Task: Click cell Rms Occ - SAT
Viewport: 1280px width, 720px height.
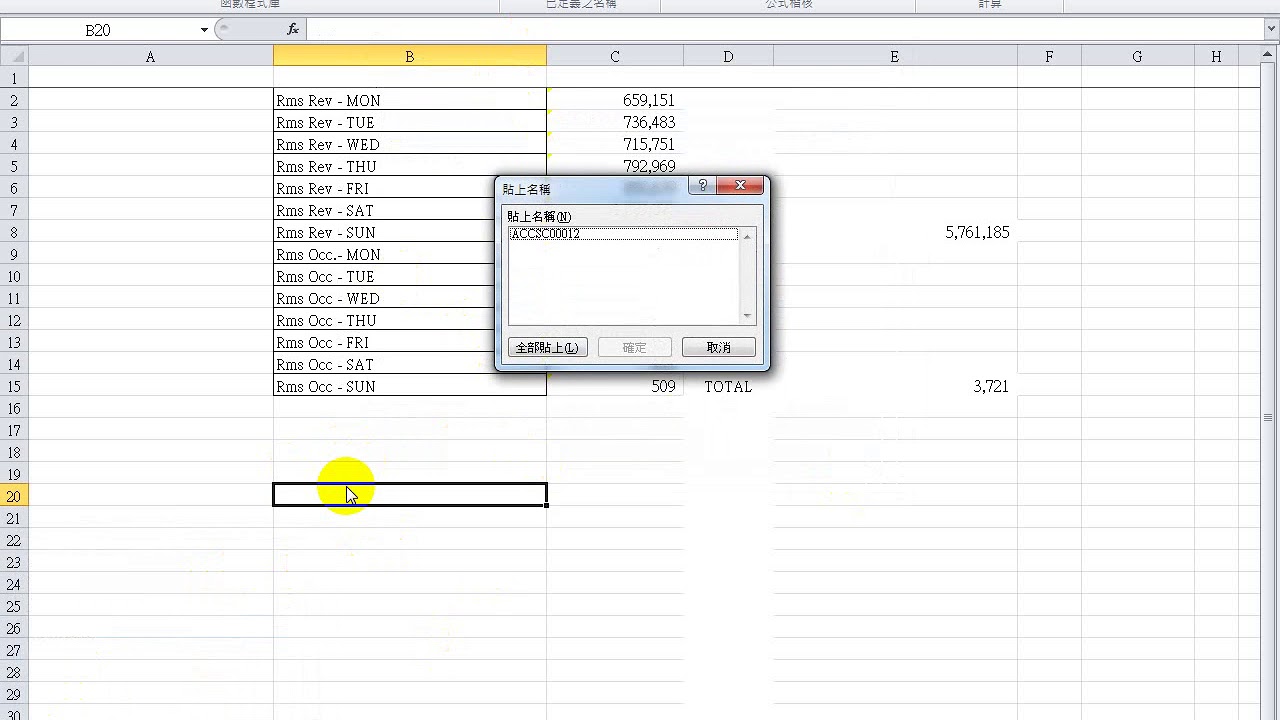Action: (385, 364)
